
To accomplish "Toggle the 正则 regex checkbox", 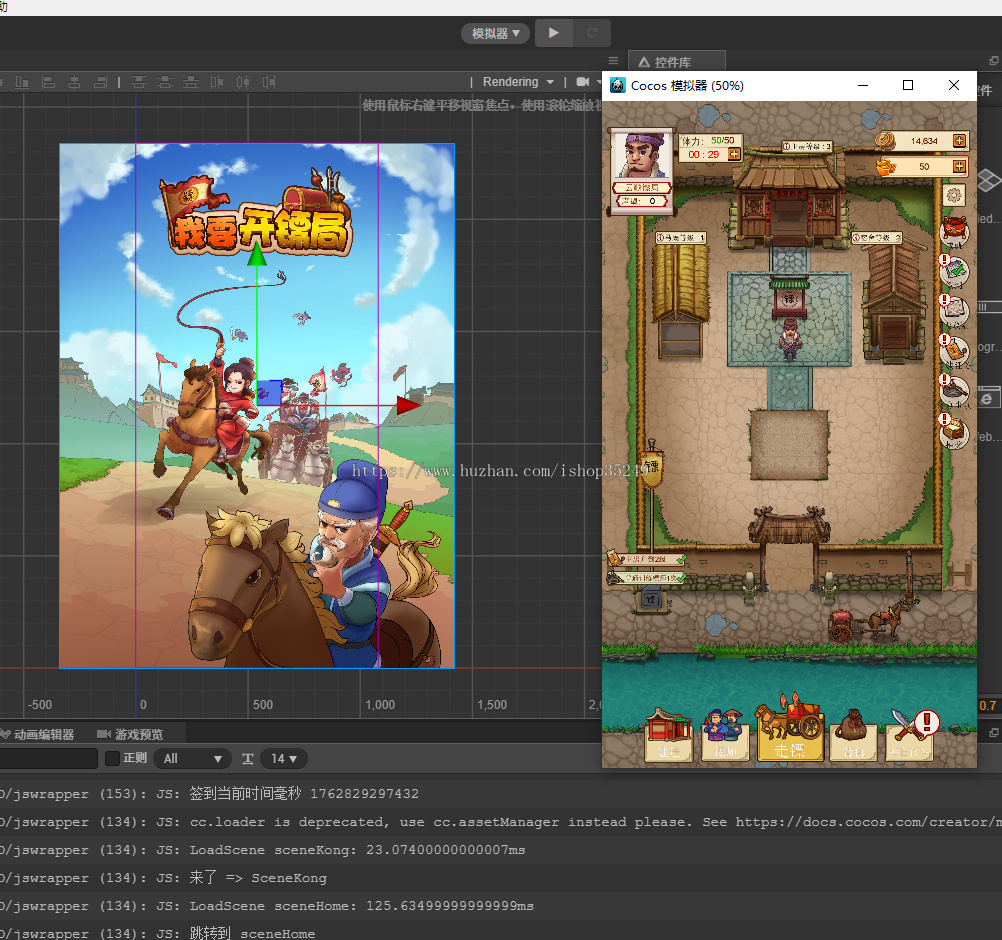I will click(x=112, y=758).
